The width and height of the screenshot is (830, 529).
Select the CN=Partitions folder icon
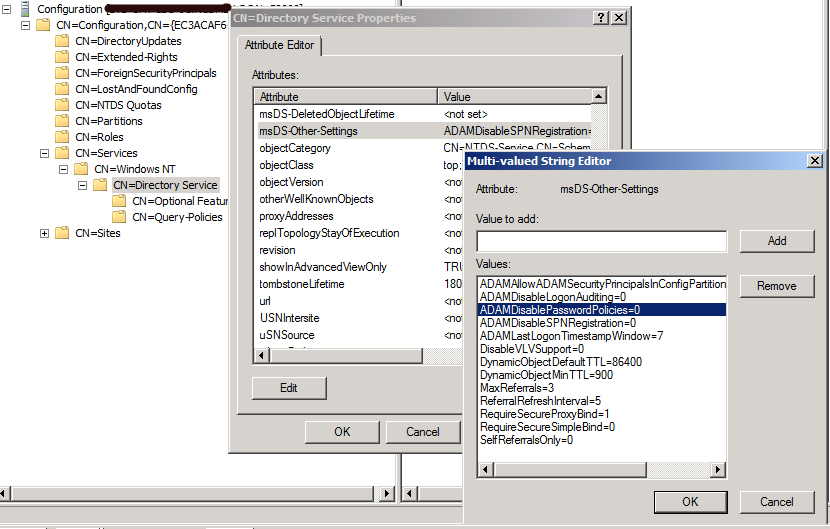tap(63, 121)
